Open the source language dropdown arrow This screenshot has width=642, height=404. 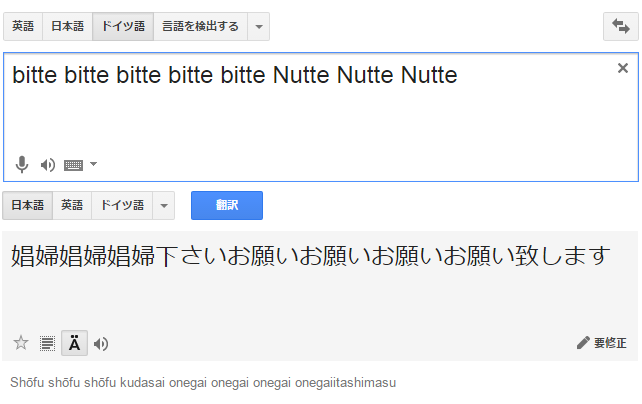[259, 27]
